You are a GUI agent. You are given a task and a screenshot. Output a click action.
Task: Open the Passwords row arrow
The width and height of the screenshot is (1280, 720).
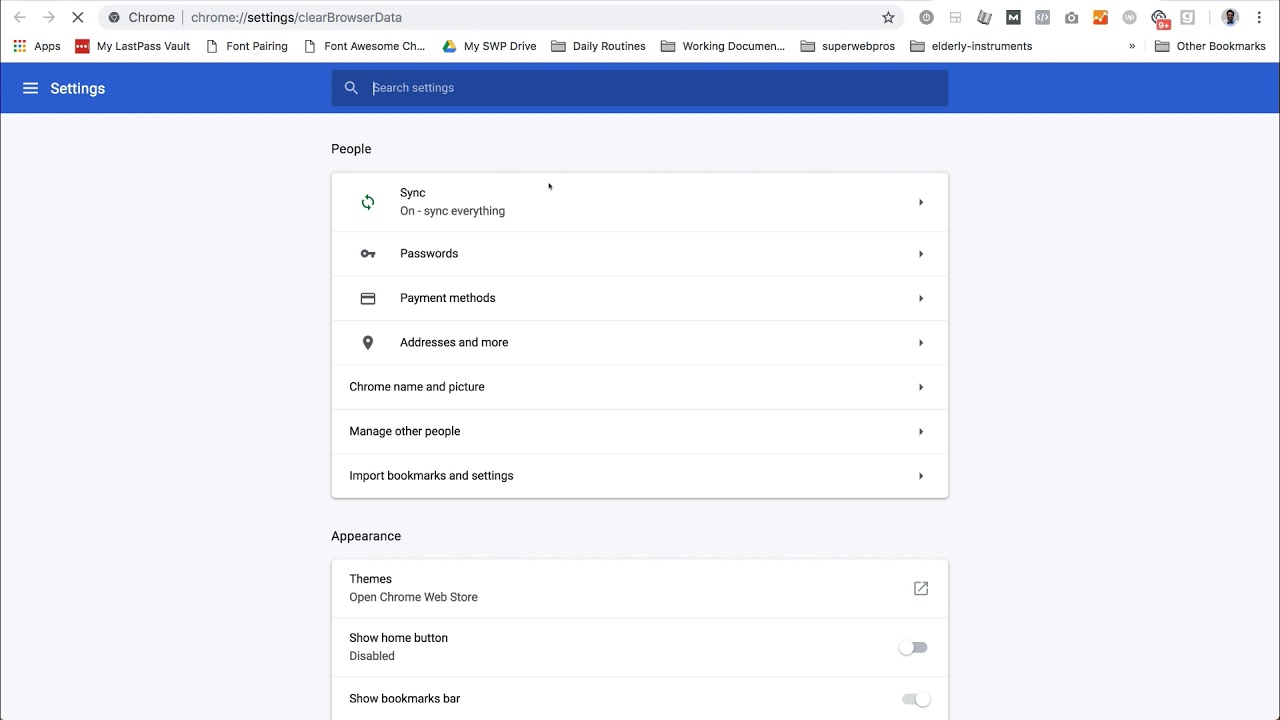click(x=921, y=254)
